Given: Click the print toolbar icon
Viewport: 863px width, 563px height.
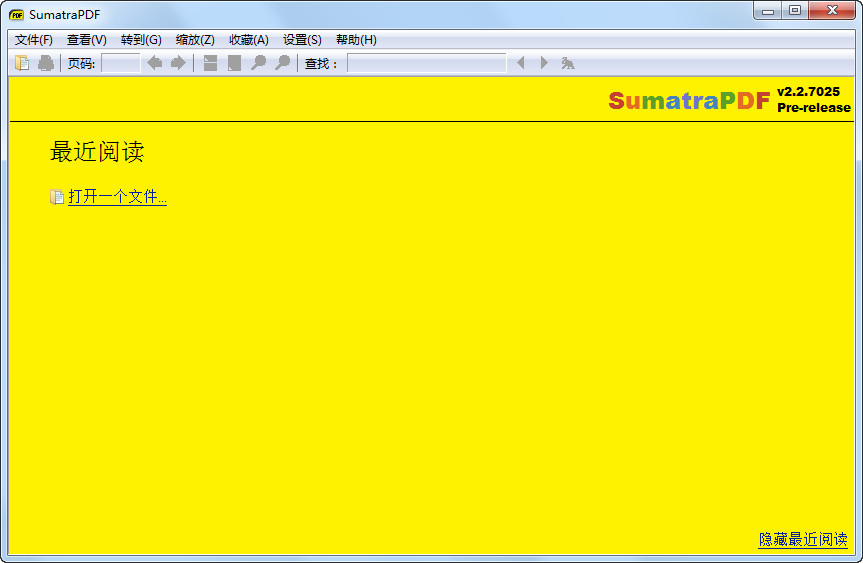Looking at the screenshot, I should (x=46, y=63).
